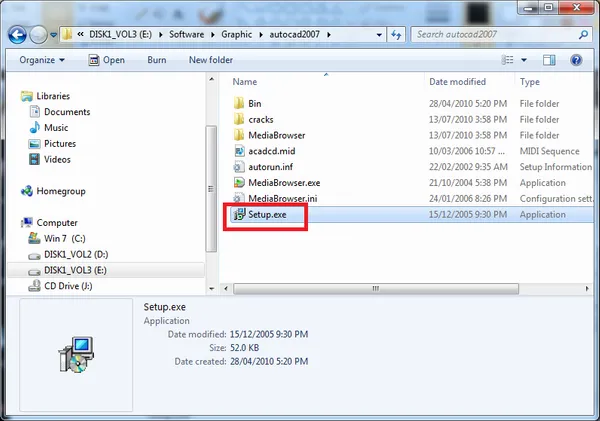Click the magnifier search icon
This screenshot has width=600, height=421.
(x=583, y=35)
